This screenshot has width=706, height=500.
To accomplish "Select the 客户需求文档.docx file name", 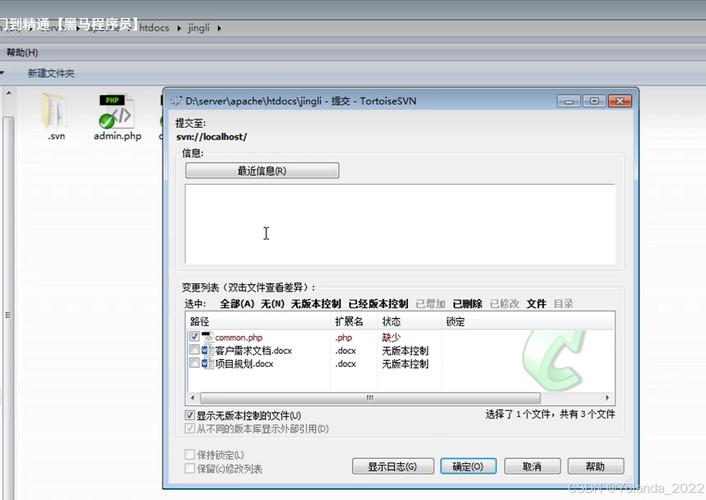I will tap(253, 350).
